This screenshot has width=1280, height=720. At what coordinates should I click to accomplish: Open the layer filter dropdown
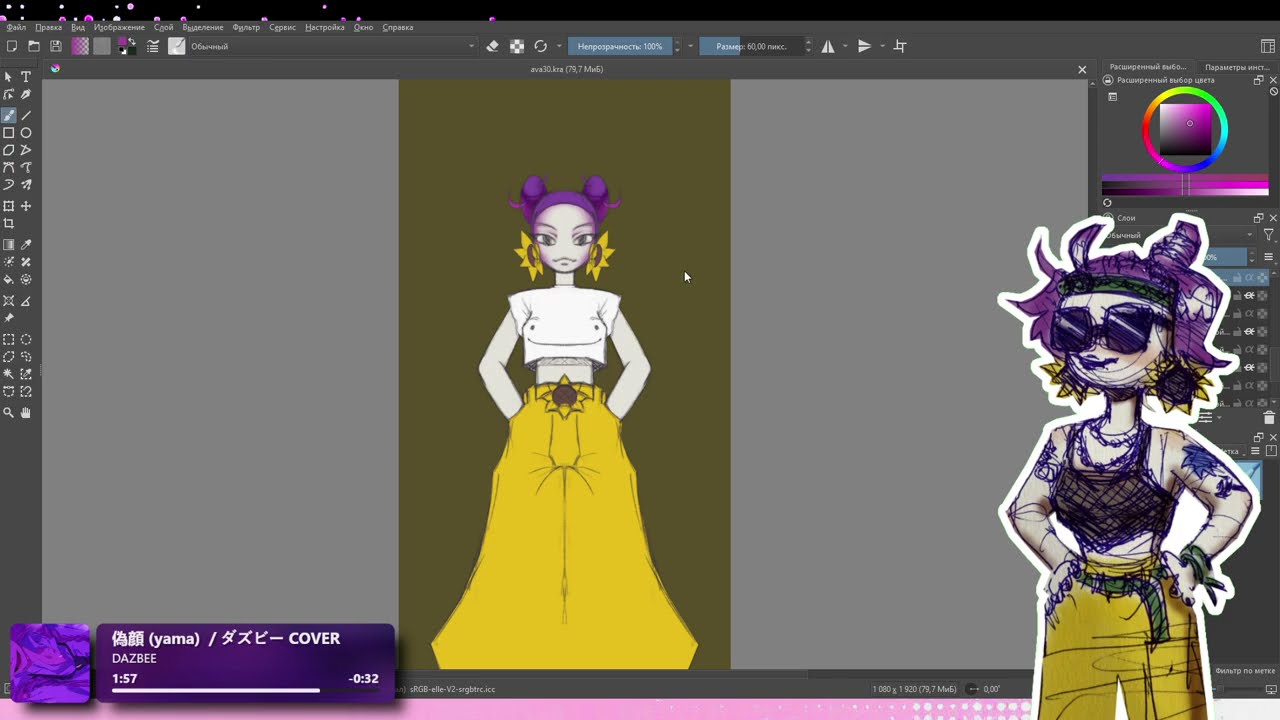pyautogui.click(x=1269, y=235)
